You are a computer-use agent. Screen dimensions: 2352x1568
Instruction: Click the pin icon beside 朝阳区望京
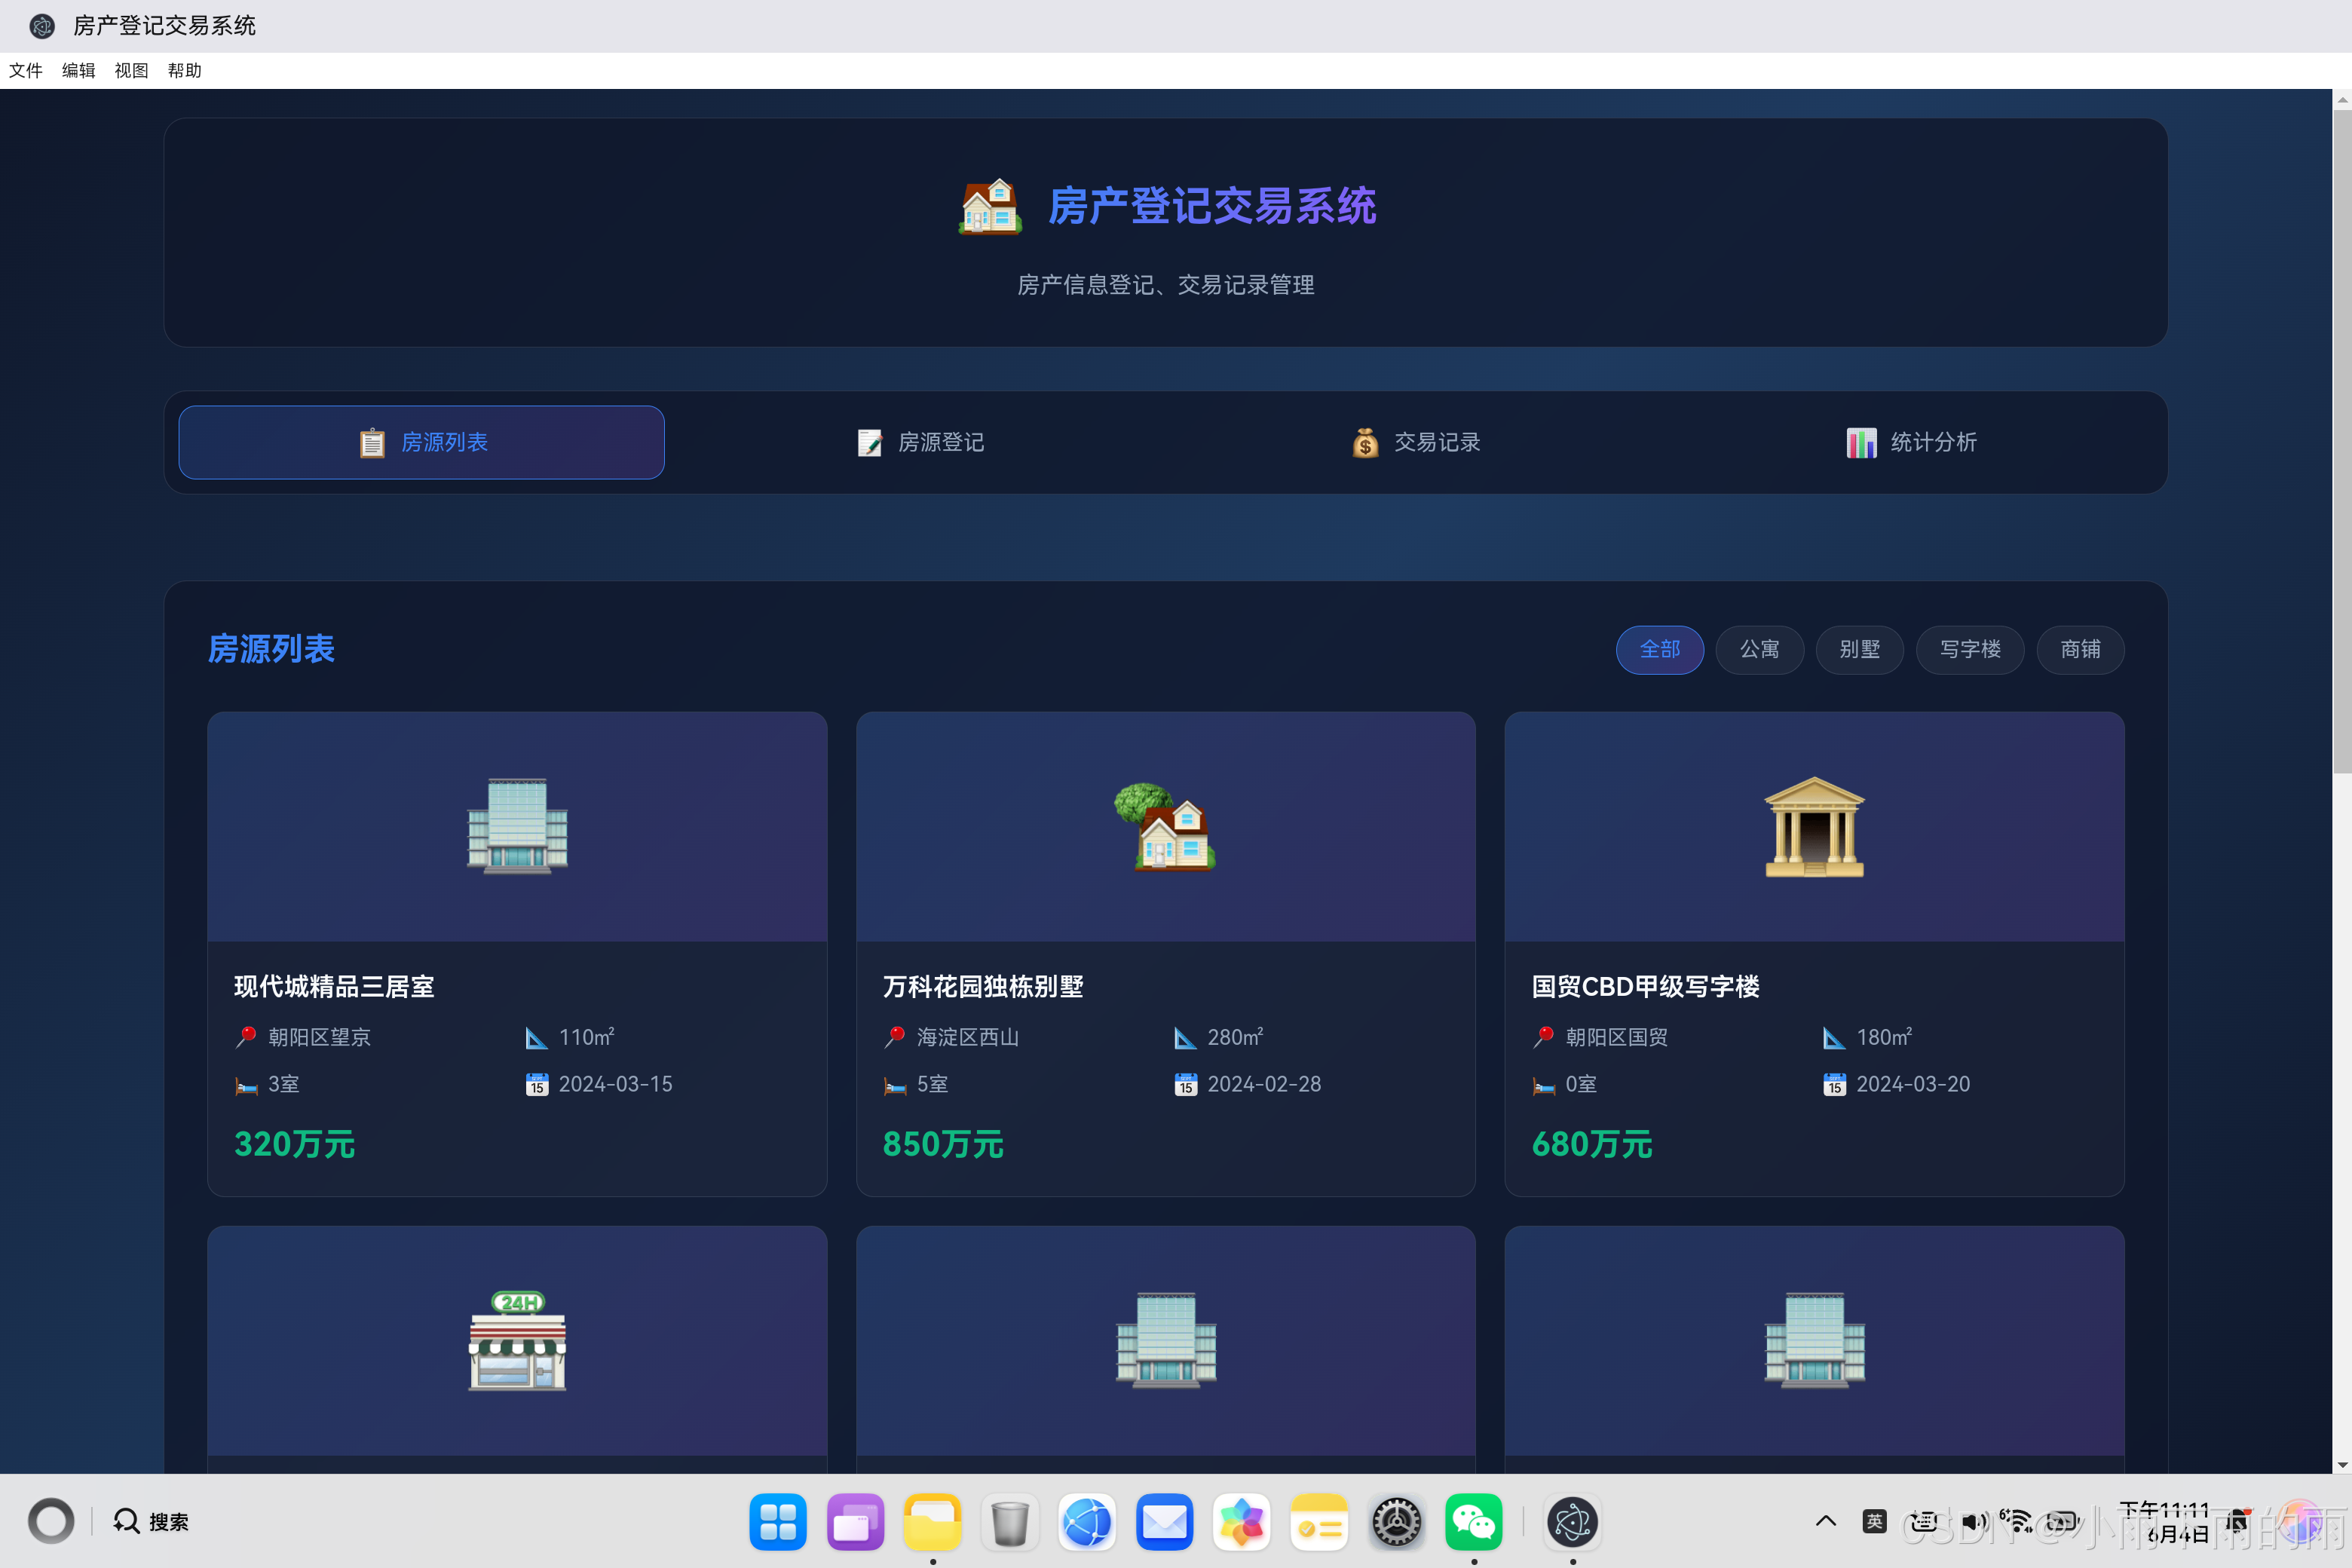246,1038
